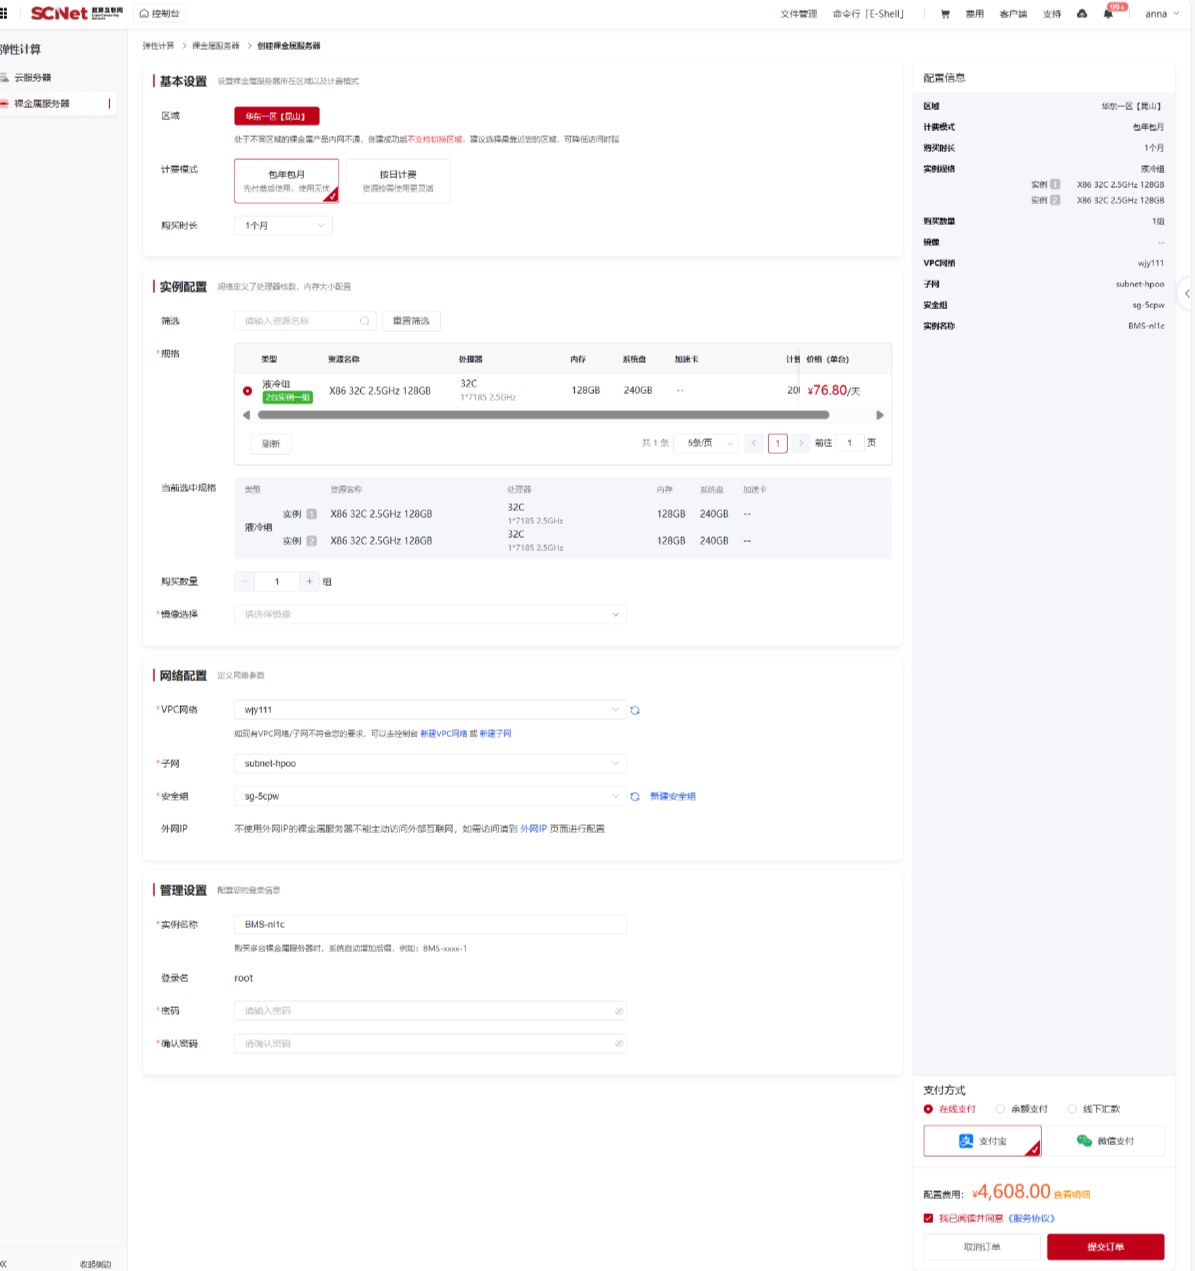The width and height of the screenshot is (1195, 1271).
Task: Open 云服务器 in left sidebar
Action: coord(33,77)
